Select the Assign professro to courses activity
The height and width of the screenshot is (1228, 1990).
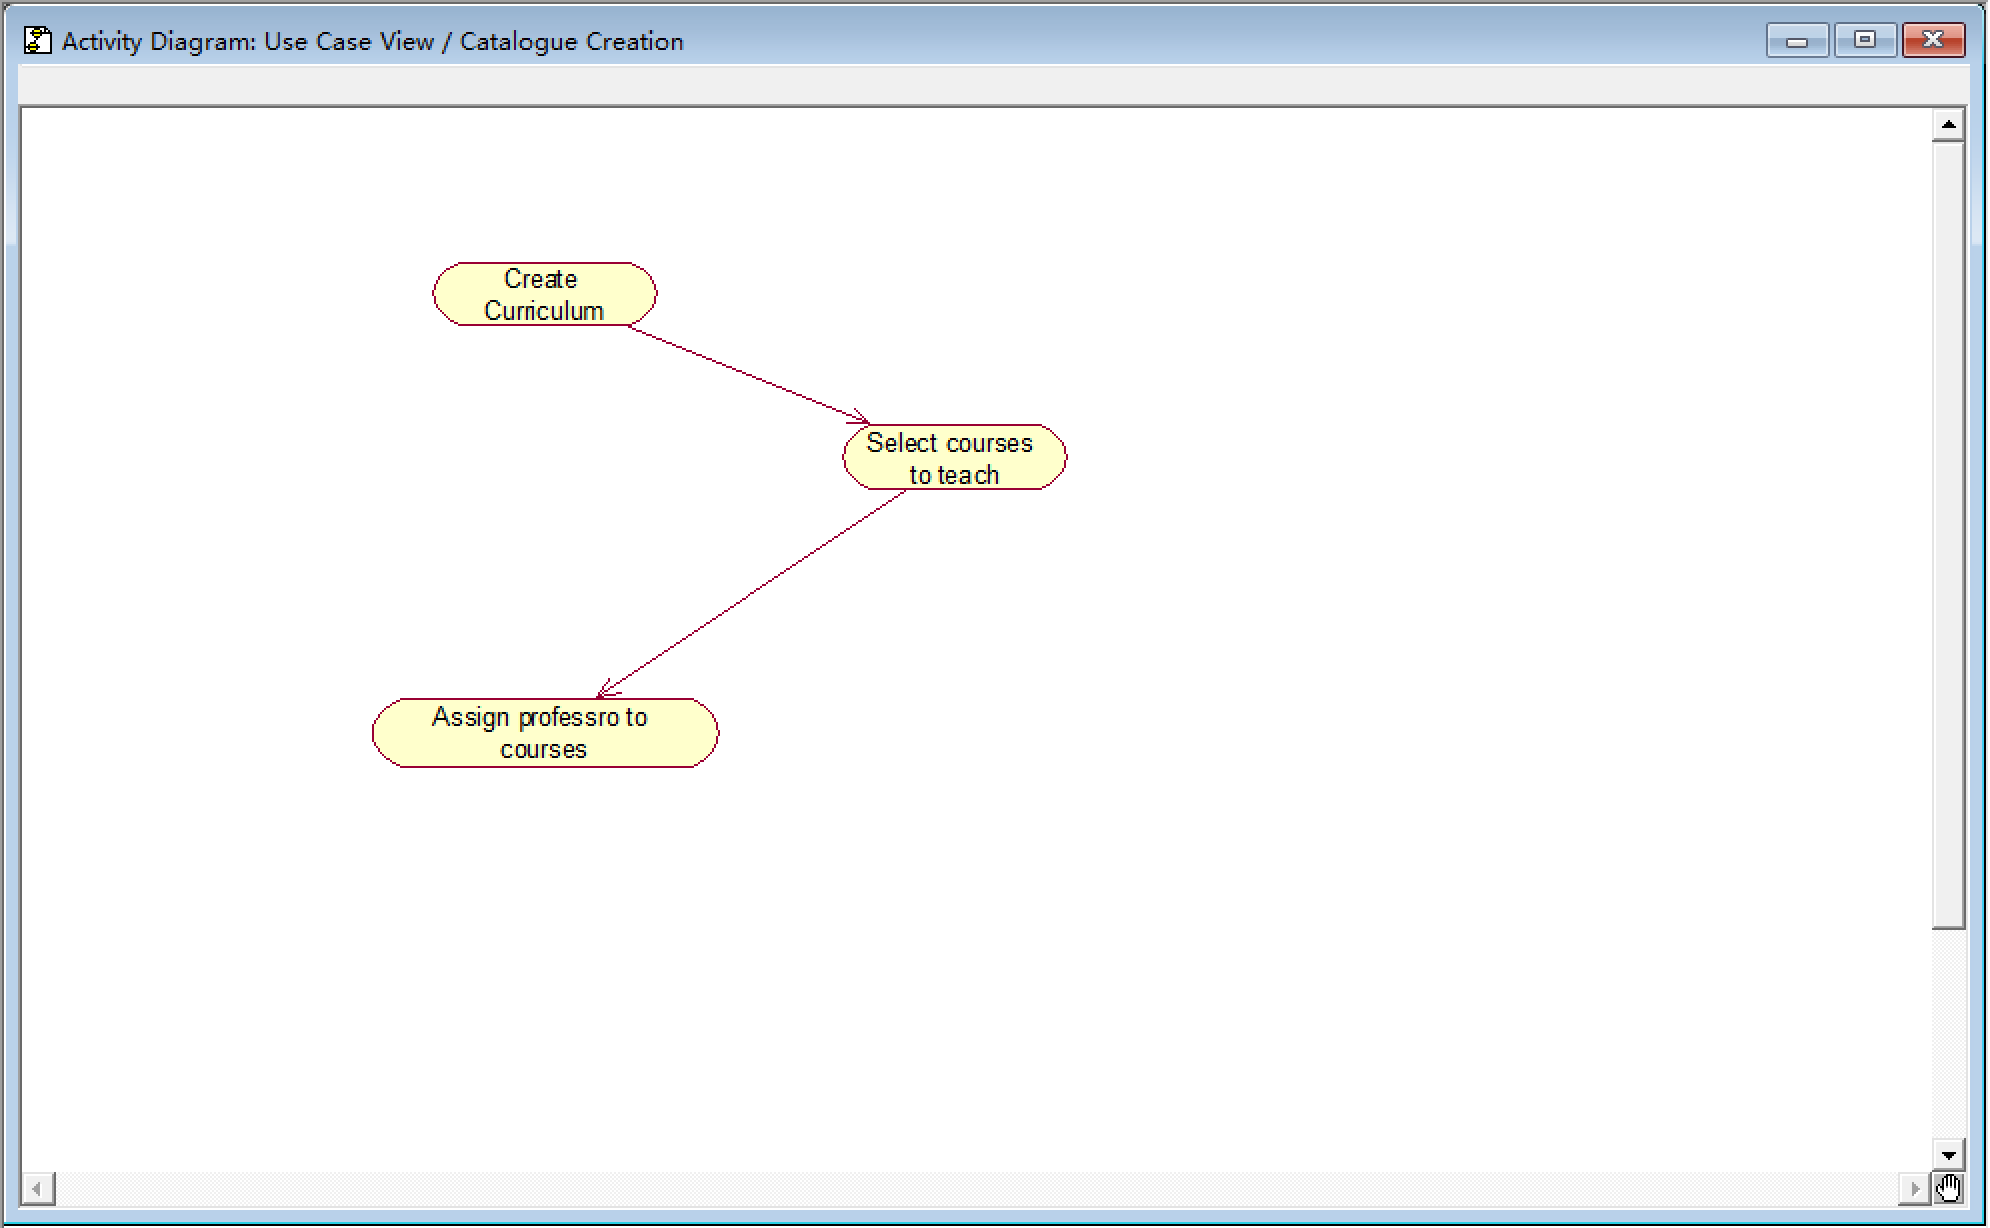pos(545,733)
